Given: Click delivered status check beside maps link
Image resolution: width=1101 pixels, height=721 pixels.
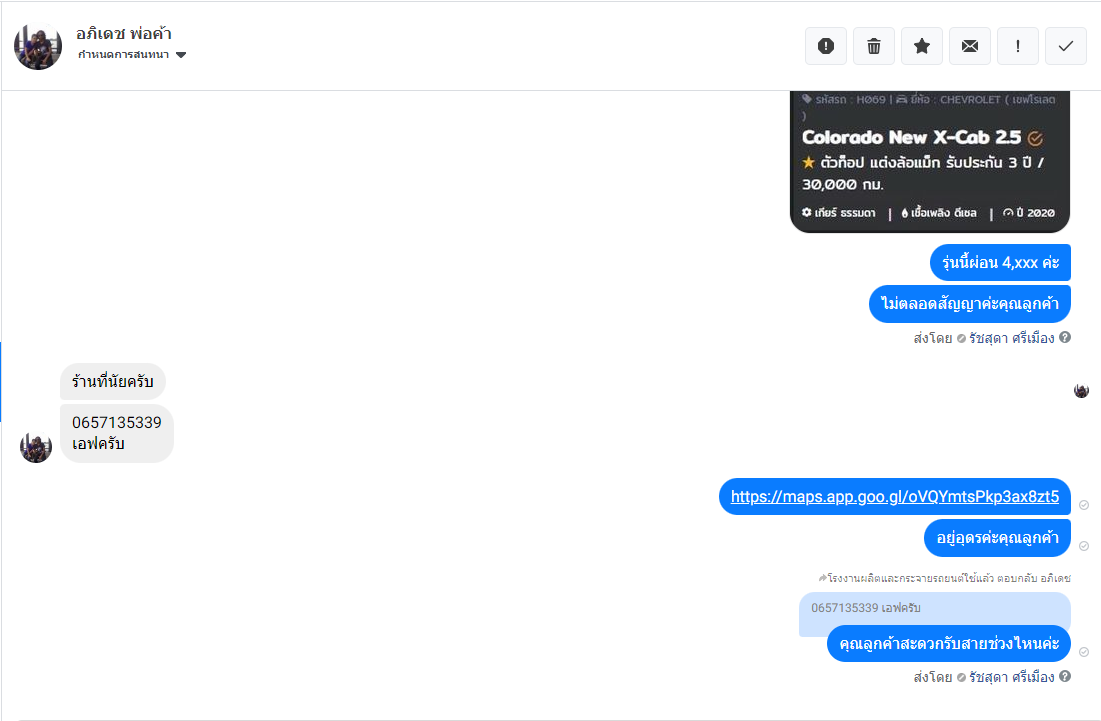Looking at the screenshot, I should pos(1084,505).
